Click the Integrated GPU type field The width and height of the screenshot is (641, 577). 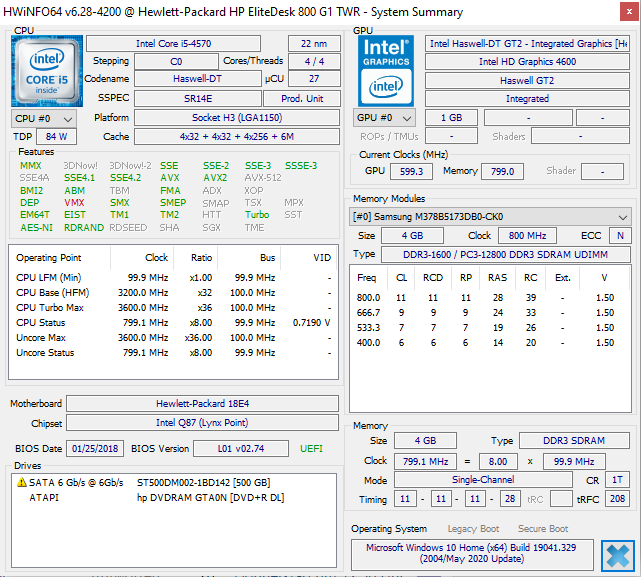click(x=527, y=99)
